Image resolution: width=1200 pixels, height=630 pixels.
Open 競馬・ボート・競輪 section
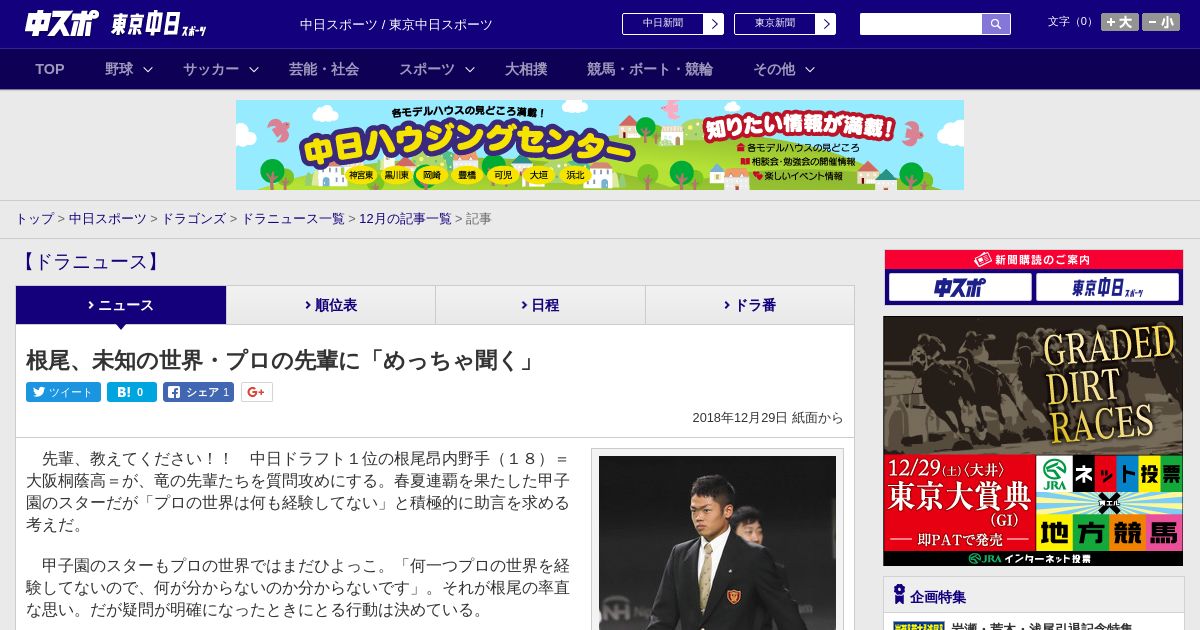click(650, 69)
